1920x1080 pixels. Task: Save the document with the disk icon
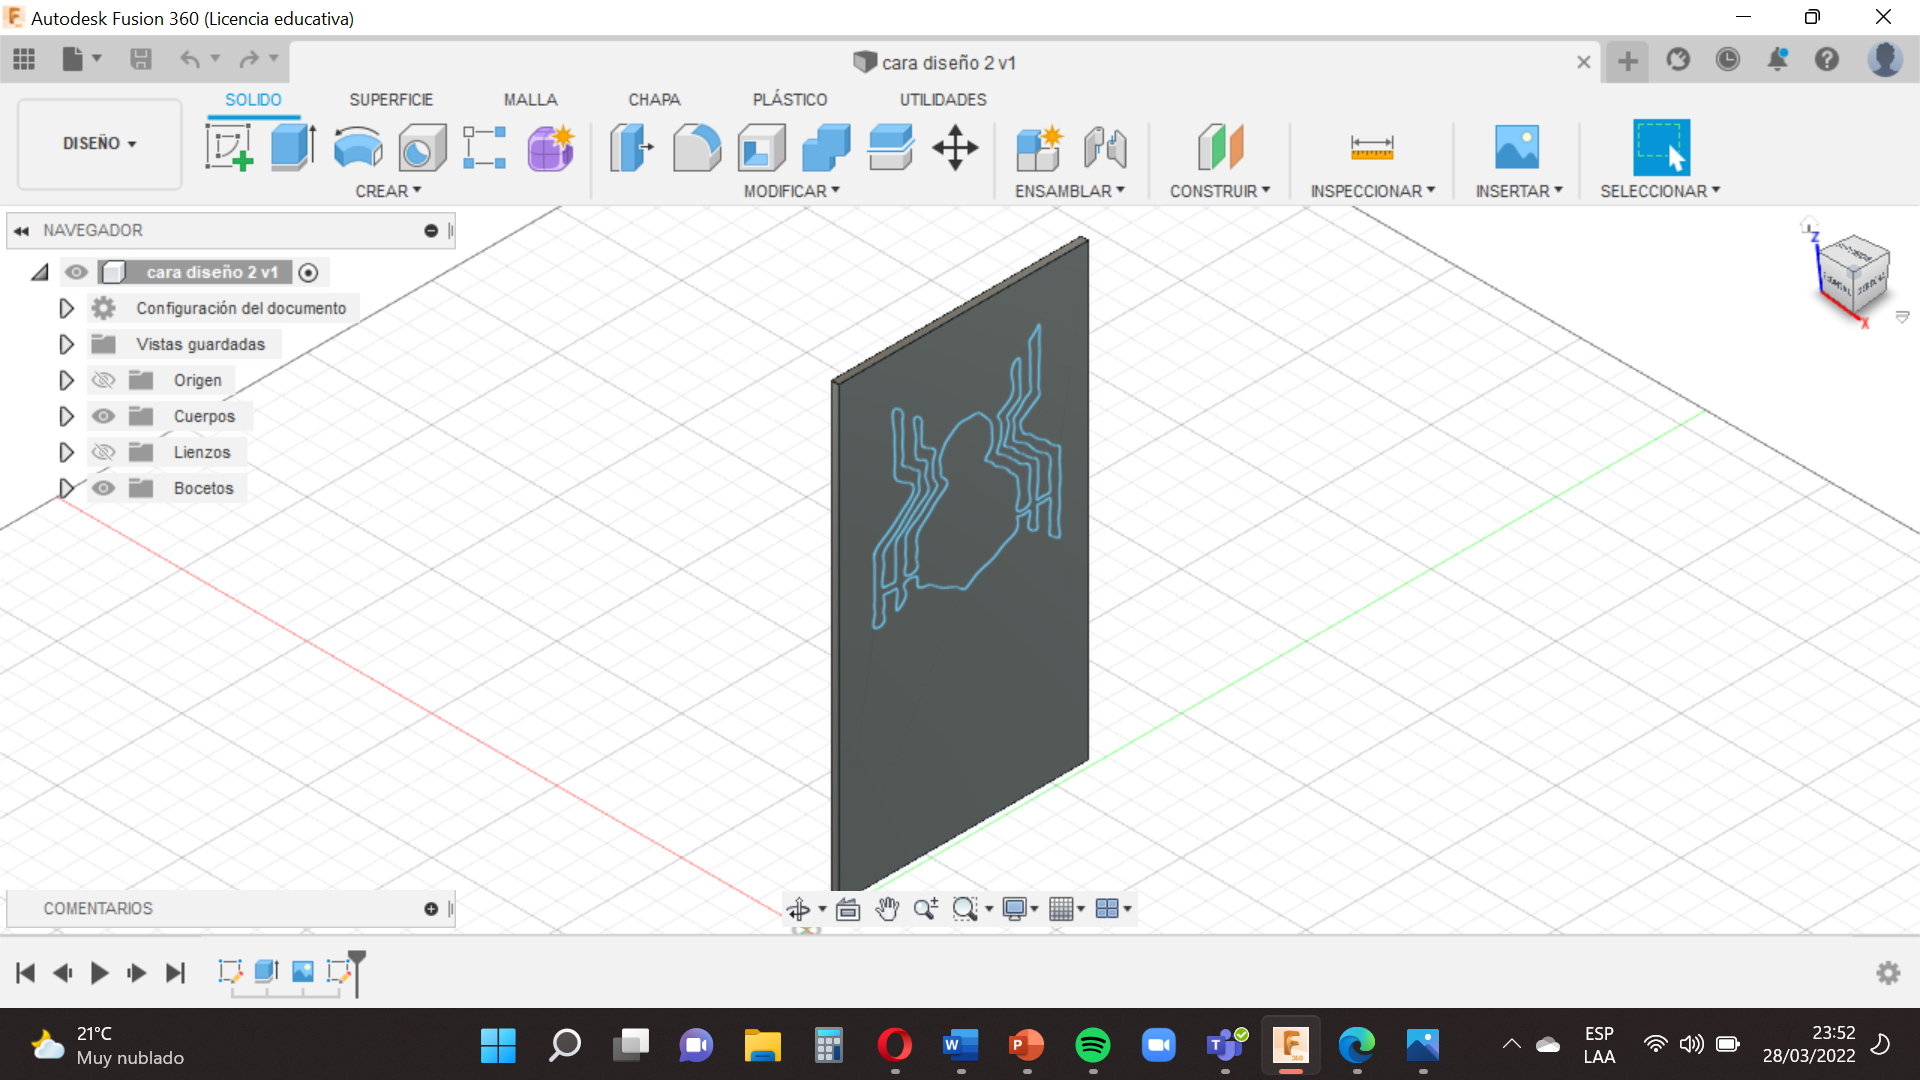point(141,60)
